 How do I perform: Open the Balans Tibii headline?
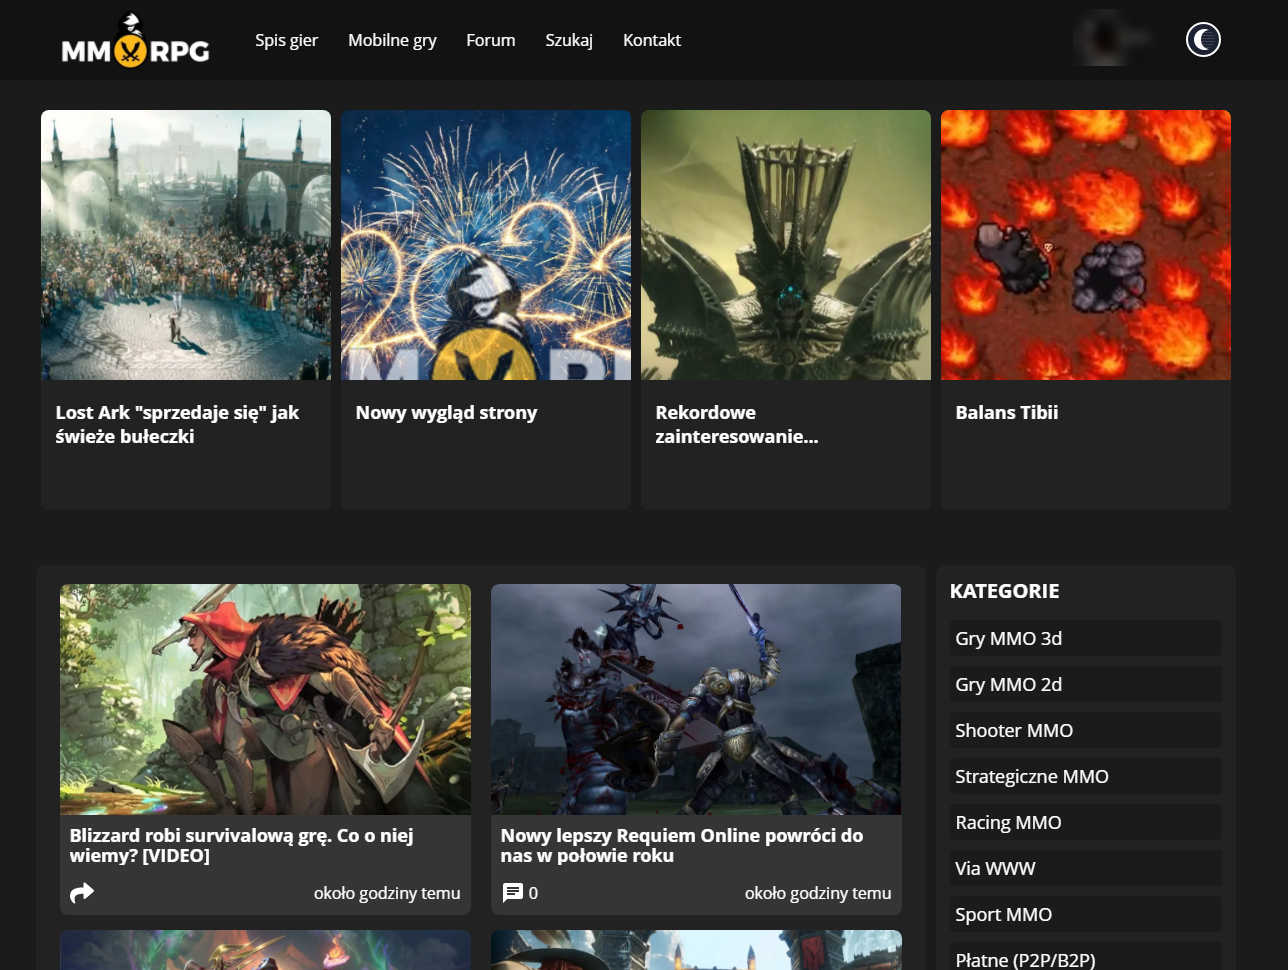[x=1006, y=412]
